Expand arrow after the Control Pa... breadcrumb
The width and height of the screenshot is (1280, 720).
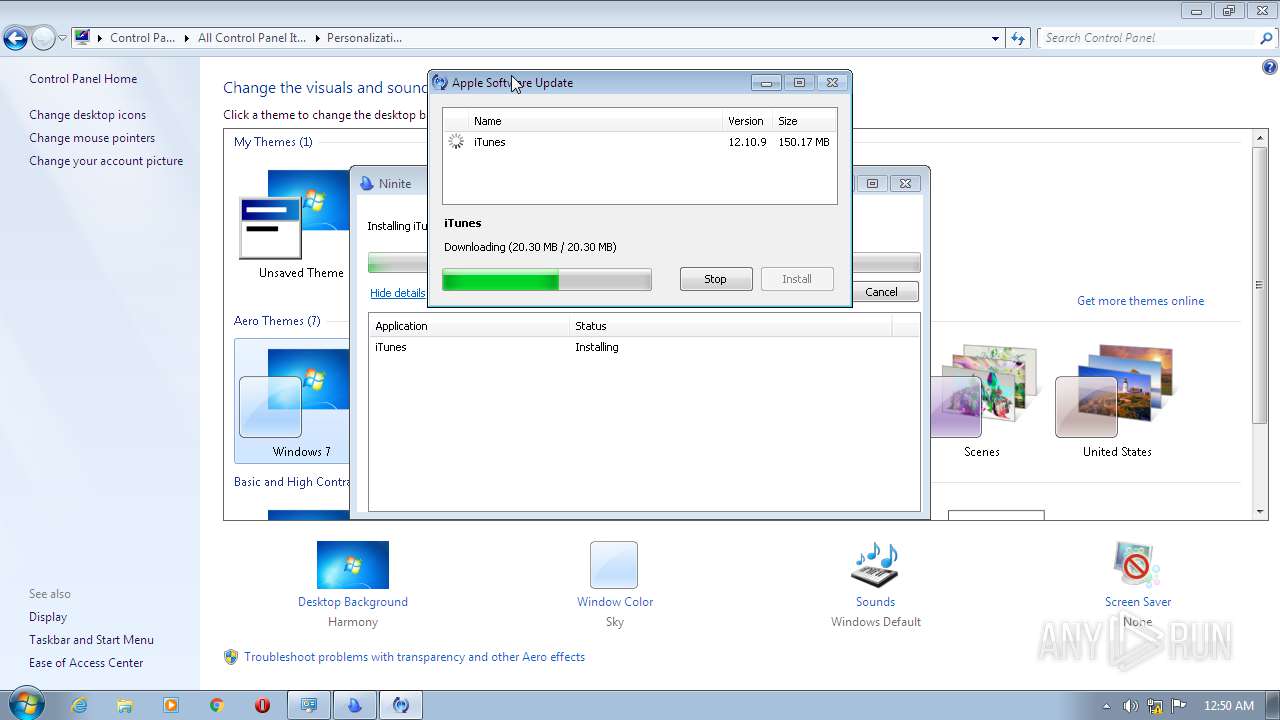point(185,38)
